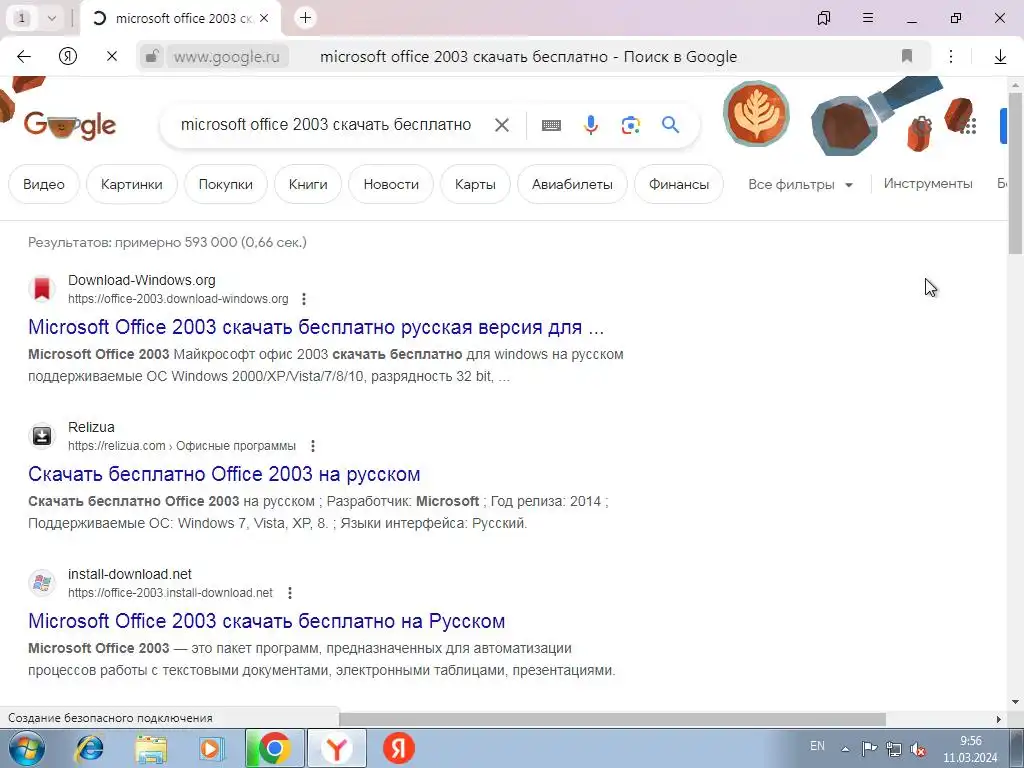Open the coffee latte doodle image
Viewport: 1024px width, 768px height.
[x=756, y=114]
